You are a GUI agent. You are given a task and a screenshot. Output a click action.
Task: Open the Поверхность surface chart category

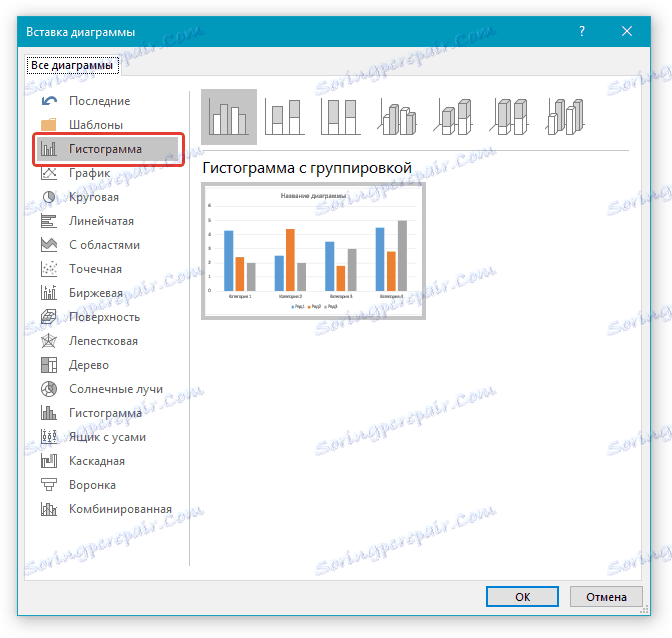[x=107, y=317]
